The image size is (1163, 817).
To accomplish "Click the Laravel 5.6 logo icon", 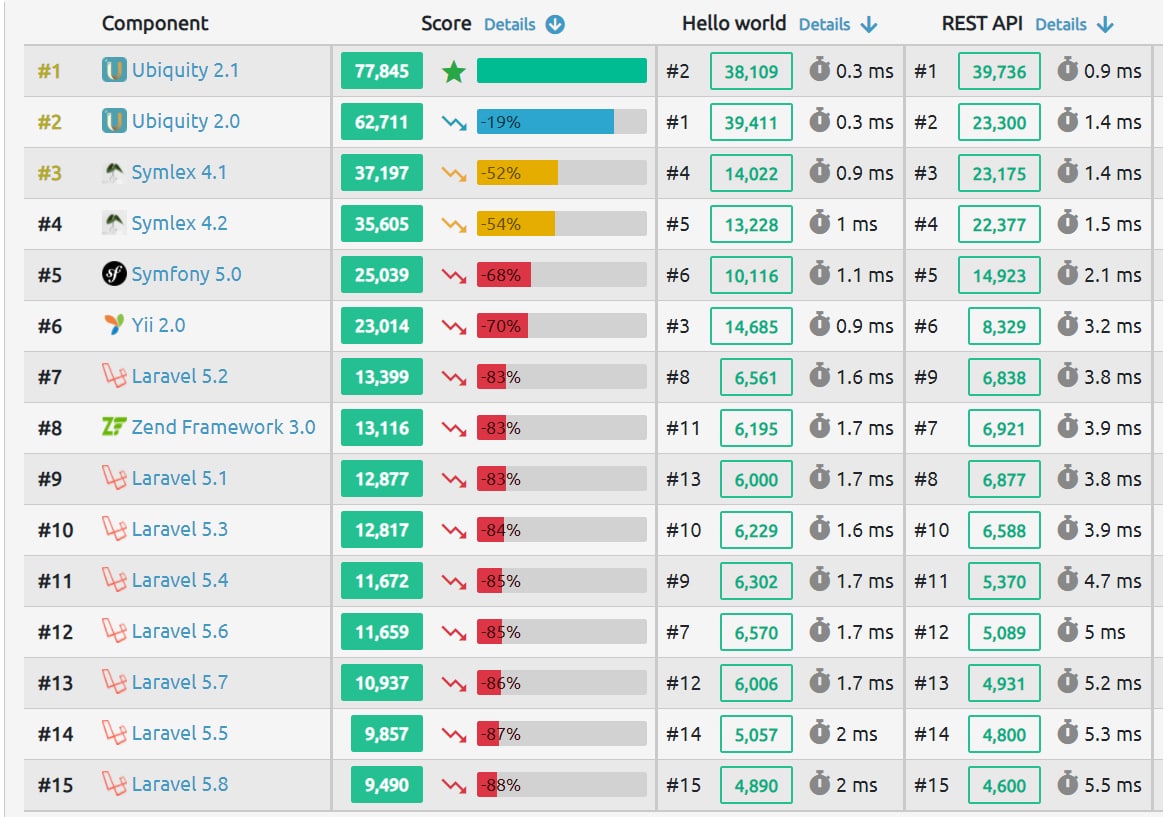I will coord(113,631).
